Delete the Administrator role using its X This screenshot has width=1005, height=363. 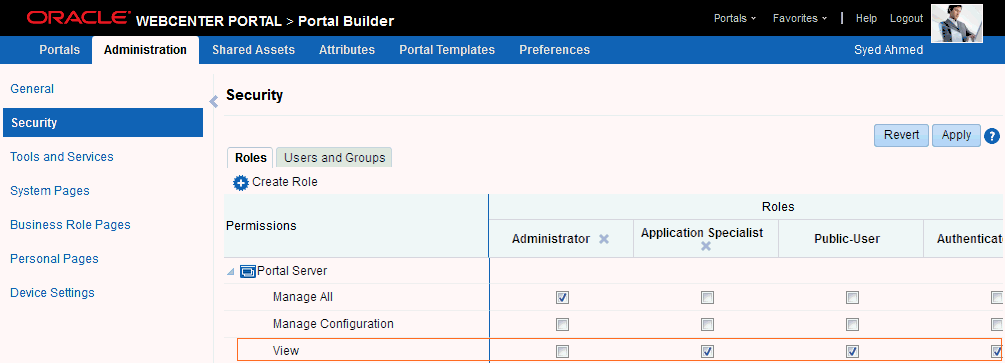pos(603,239)
